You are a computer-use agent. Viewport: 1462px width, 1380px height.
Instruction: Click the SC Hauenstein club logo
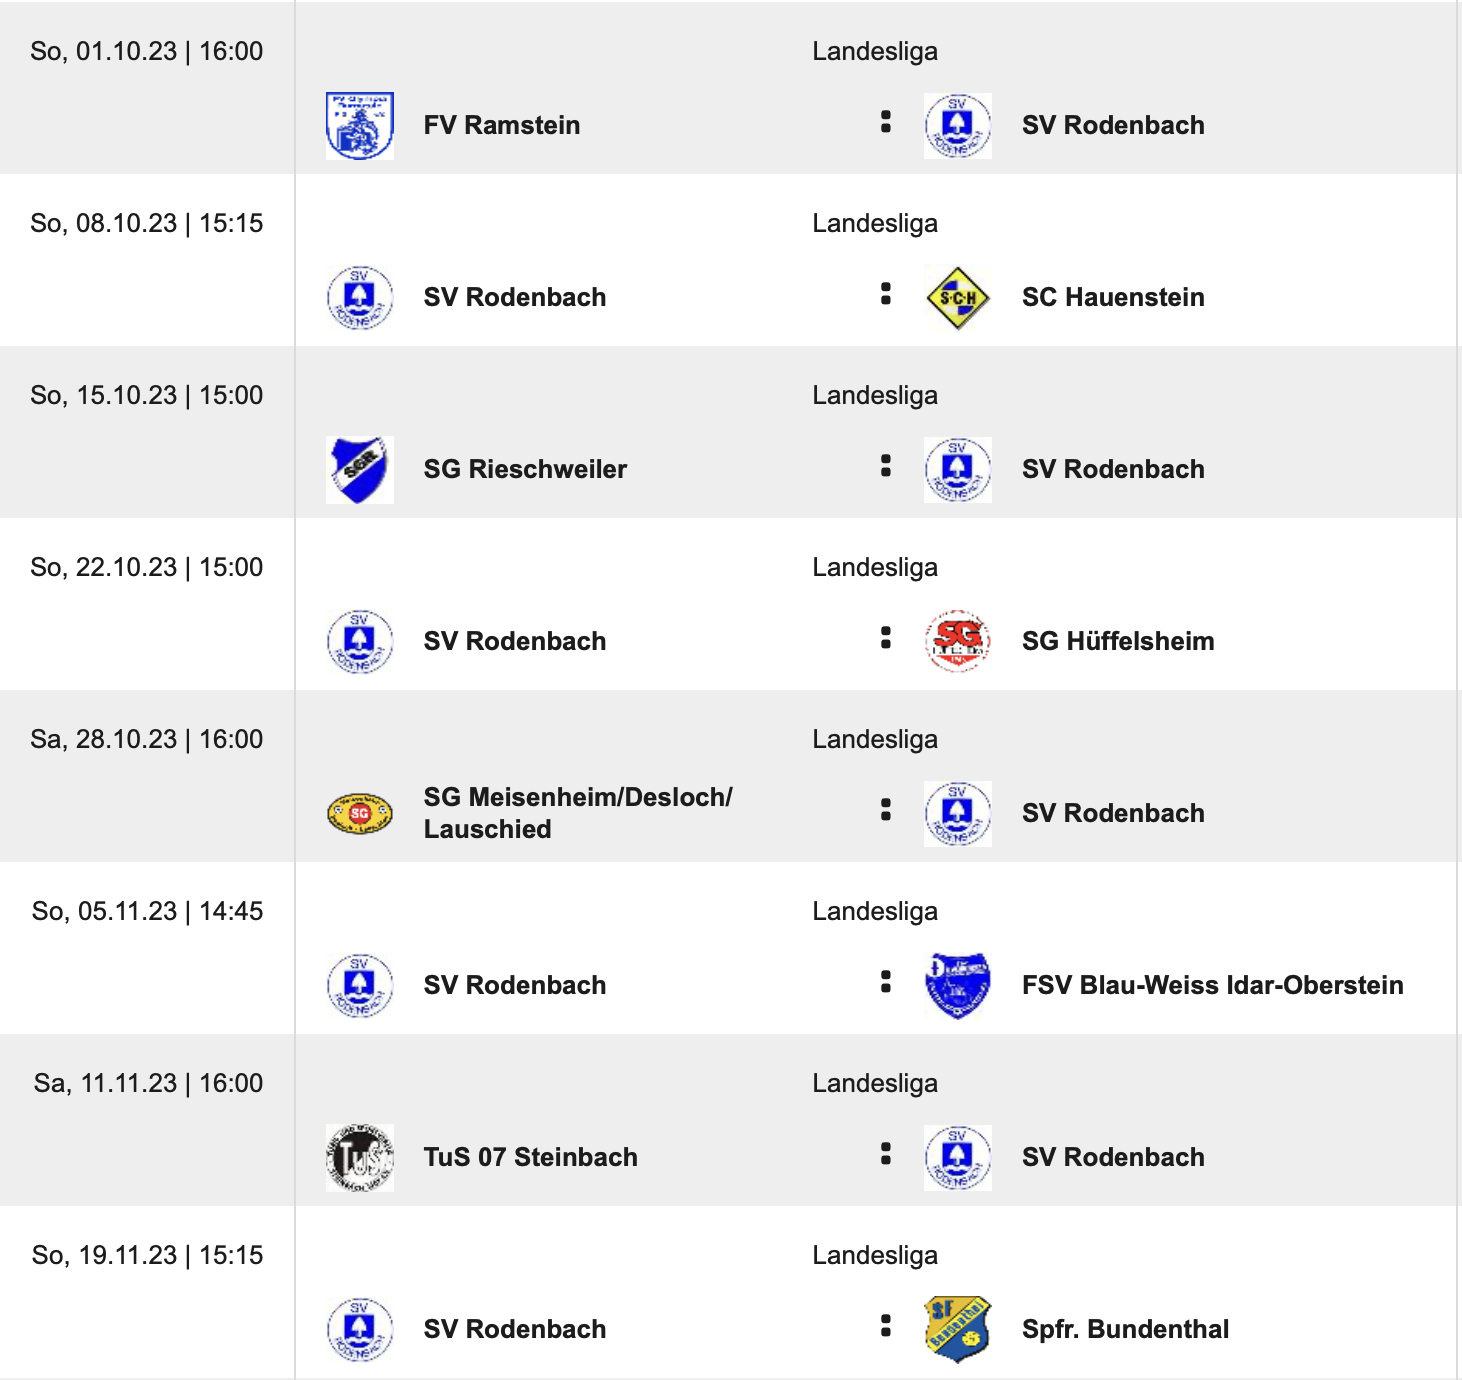958,298
